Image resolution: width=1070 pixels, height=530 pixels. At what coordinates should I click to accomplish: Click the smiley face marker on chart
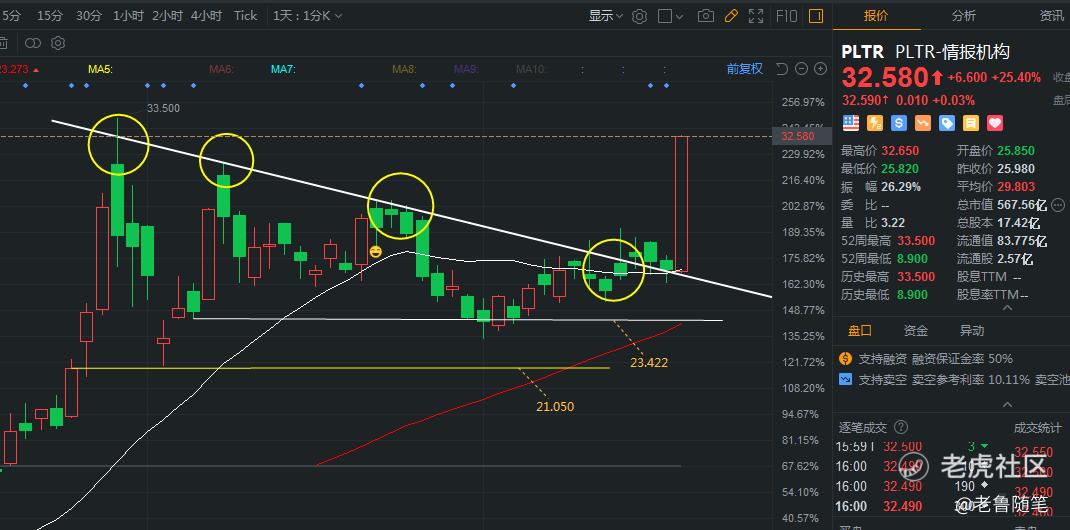pos(375,251)
